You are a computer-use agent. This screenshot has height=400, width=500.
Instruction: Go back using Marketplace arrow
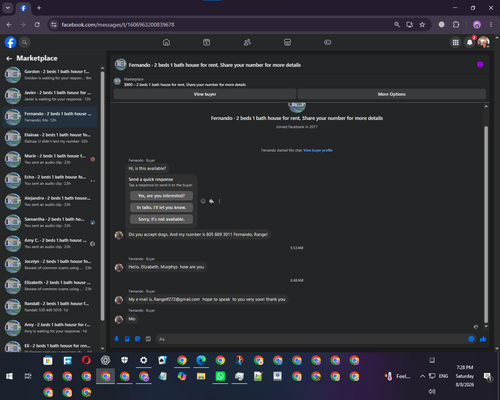(x=9, y=58)
